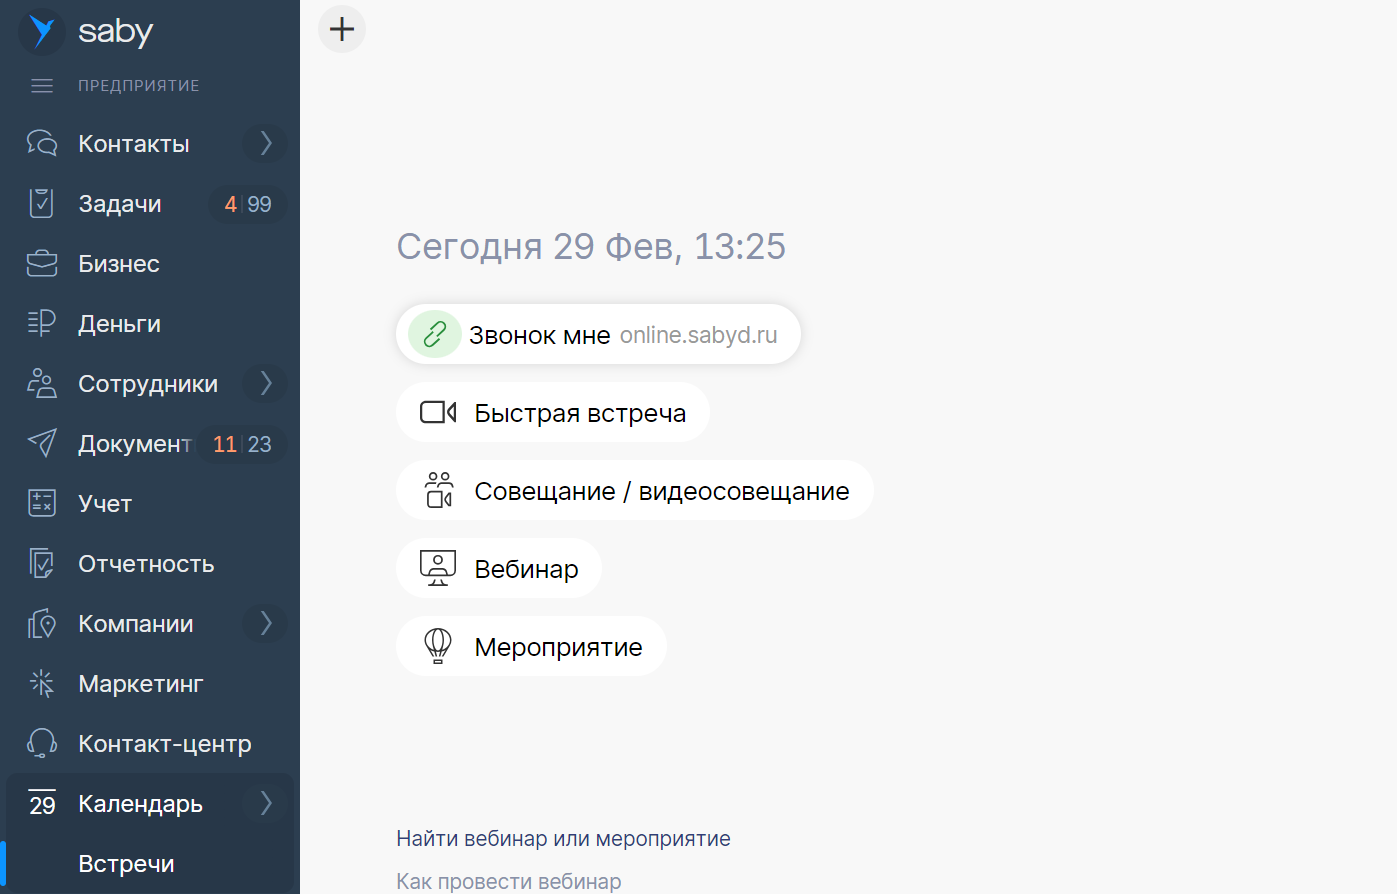Select the Бизнес section
The width and height of the screenshot is (1397, 894).
[118, 263]
